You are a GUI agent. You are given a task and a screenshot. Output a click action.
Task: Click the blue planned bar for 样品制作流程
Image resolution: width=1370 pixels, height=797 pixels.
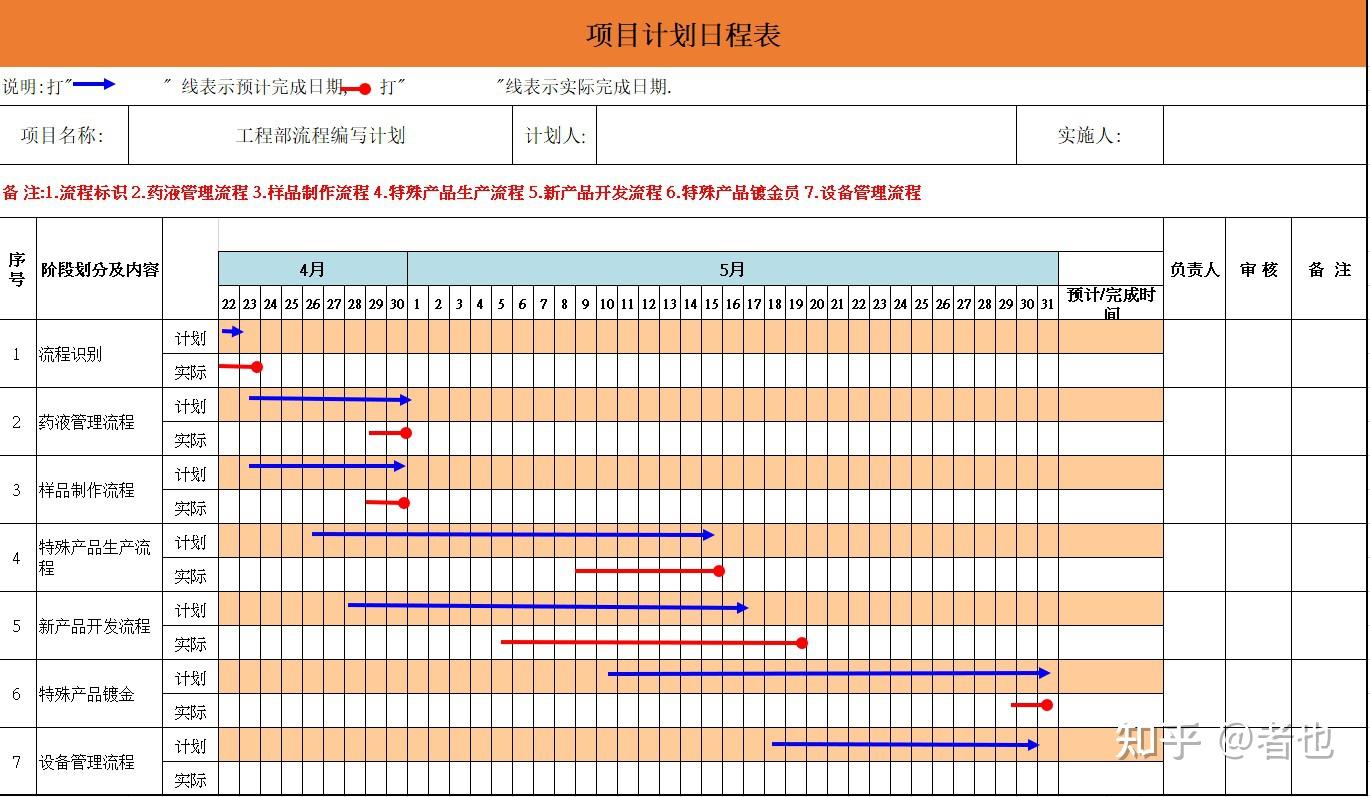click(327, 466)
